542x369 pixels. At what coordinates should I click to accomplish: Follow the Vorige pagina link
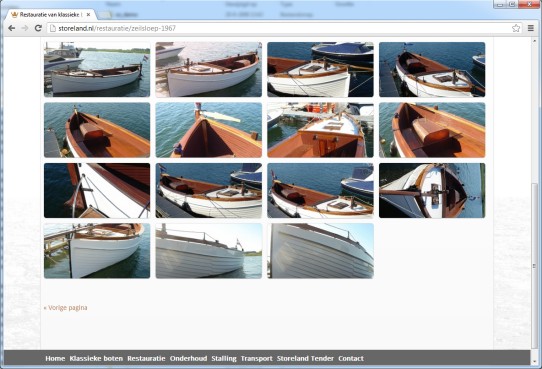click(x=65, y=308)
